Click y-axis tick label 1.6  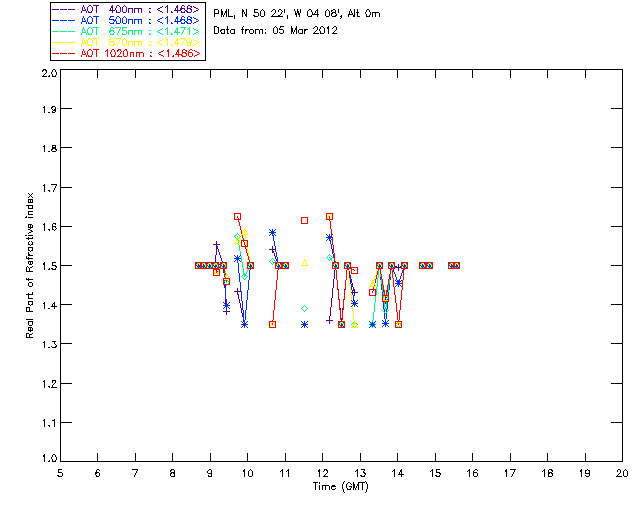[x=49, y=227]
